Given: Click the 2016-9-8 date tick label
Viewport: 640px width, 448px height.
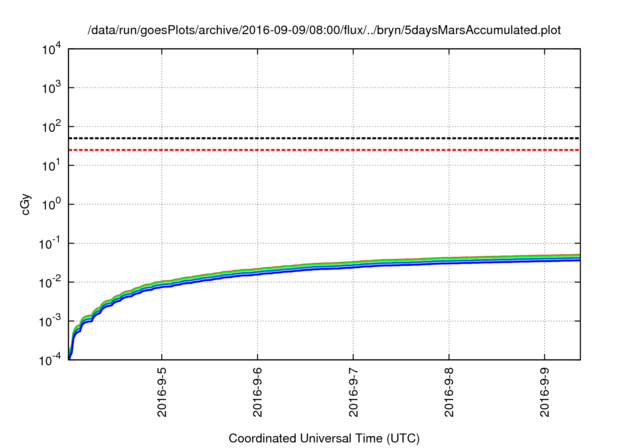Looking at the screenshot, I should pos(449,392).
